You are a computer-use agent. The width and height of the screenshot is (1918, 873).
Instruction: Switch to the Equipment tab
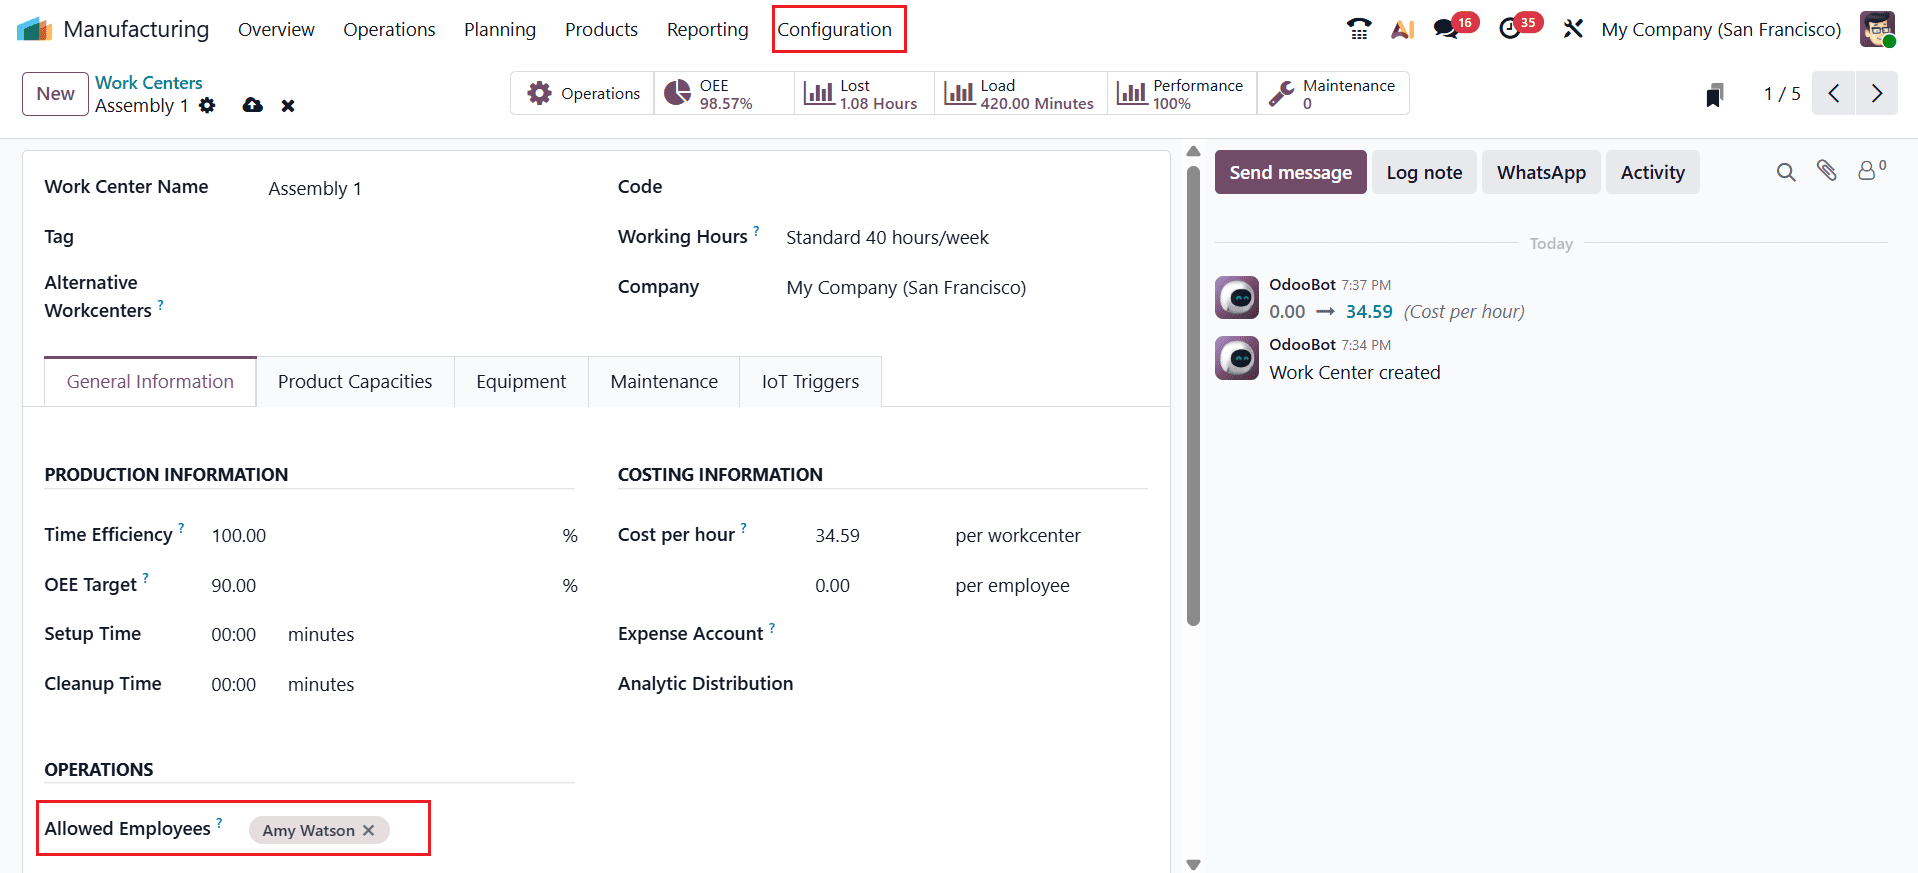pyautogui.click(x=521, y=381)
